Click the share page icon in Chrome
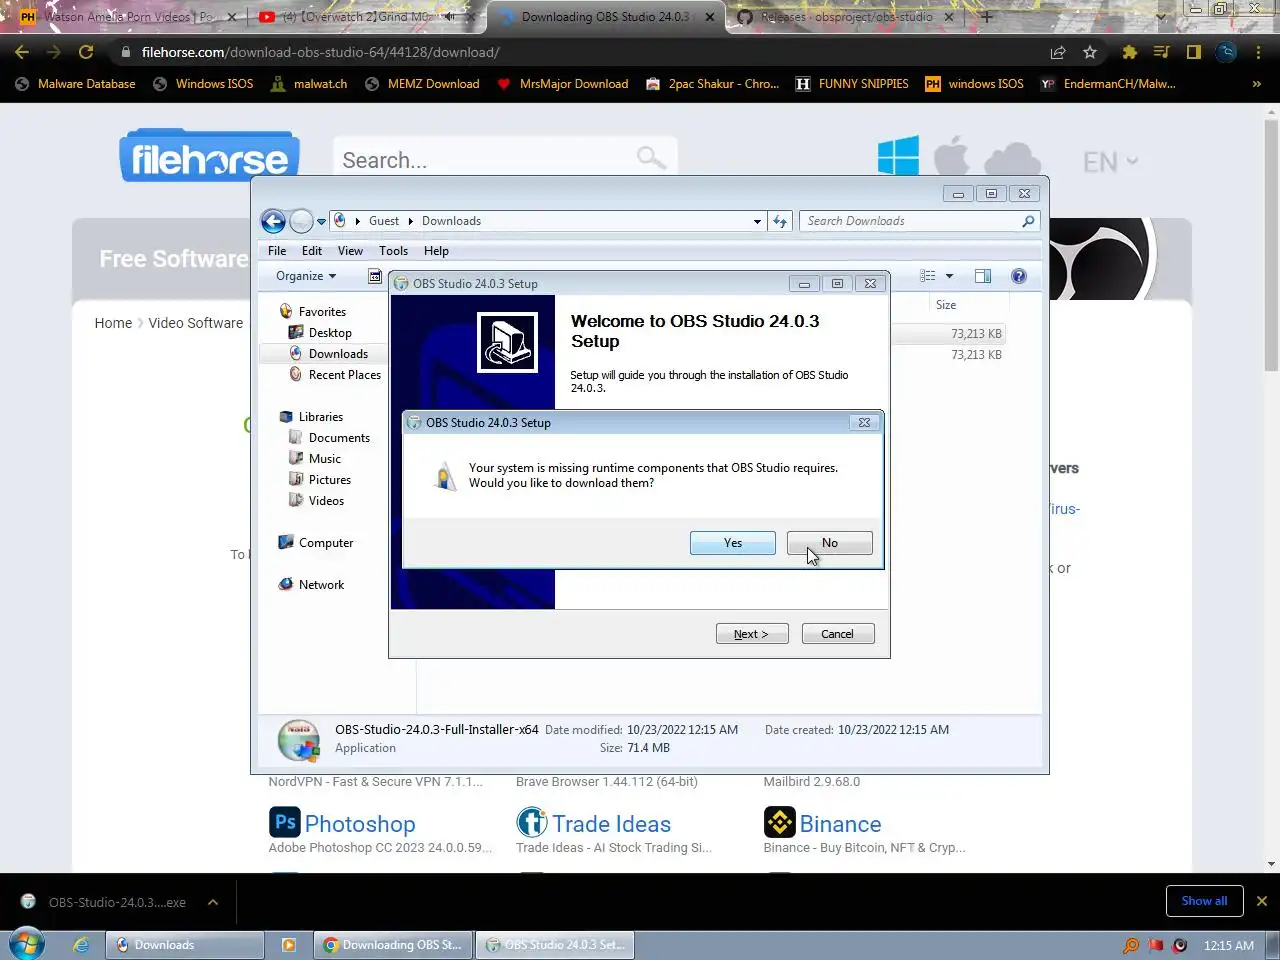Viewport: 1280px width, 960px height. [x=1058, y=52]
